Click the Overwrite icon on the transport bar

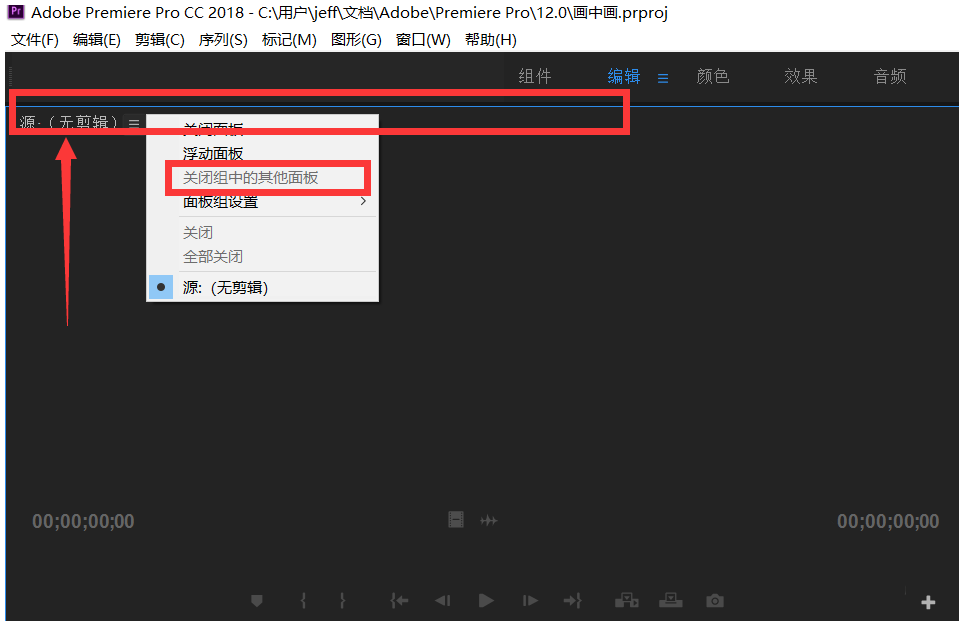point(670,600)
